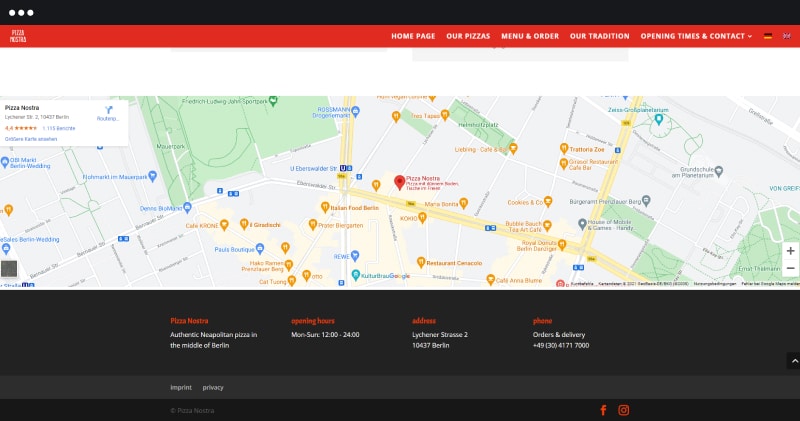This screenshot has height=421, width=800.
Task: Click the Bubble Bauch Tea Art Café marker
Action: tap(547, 226)
